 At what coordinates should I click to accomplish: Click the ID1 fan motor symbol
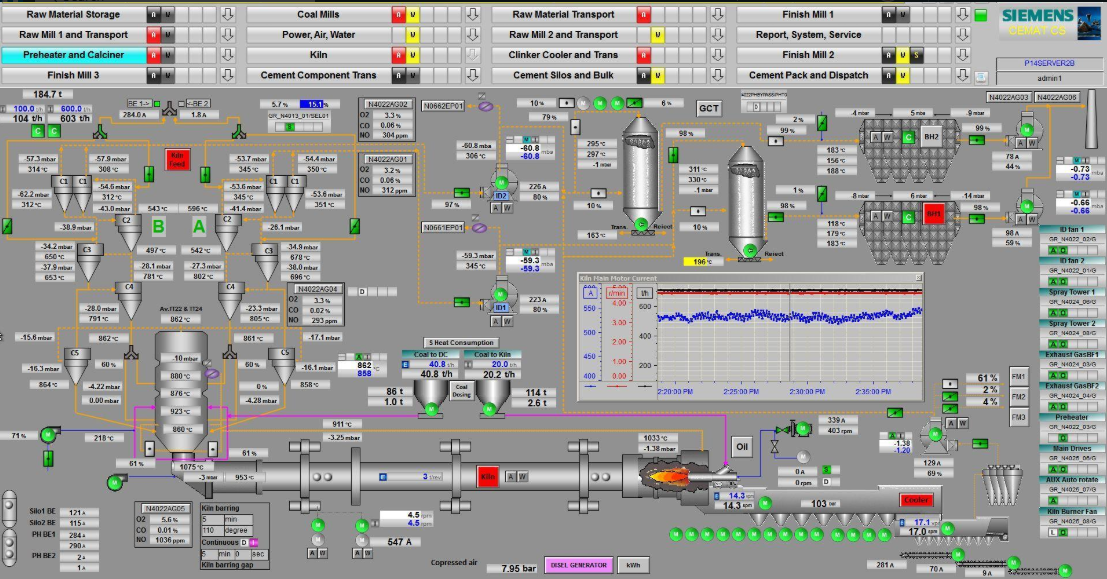coord(501,294)
